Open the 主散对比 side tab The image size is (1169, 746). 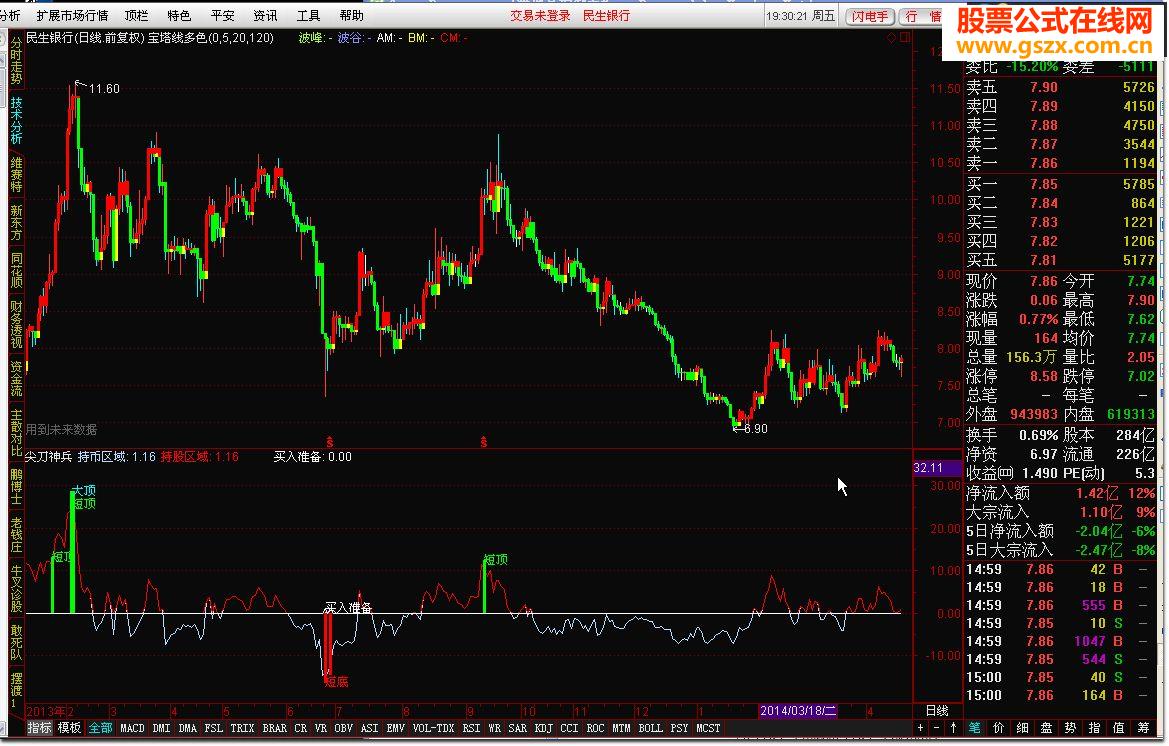click(16, 432)
